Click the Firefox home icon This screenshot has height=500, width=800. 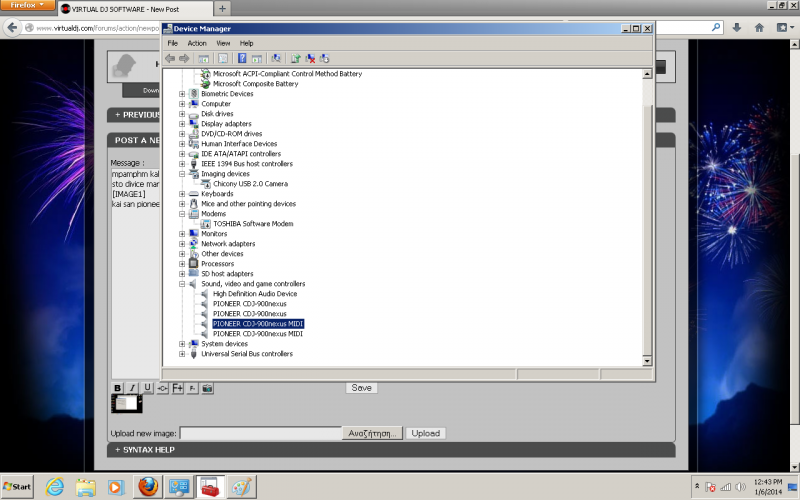tap(759, 28)
